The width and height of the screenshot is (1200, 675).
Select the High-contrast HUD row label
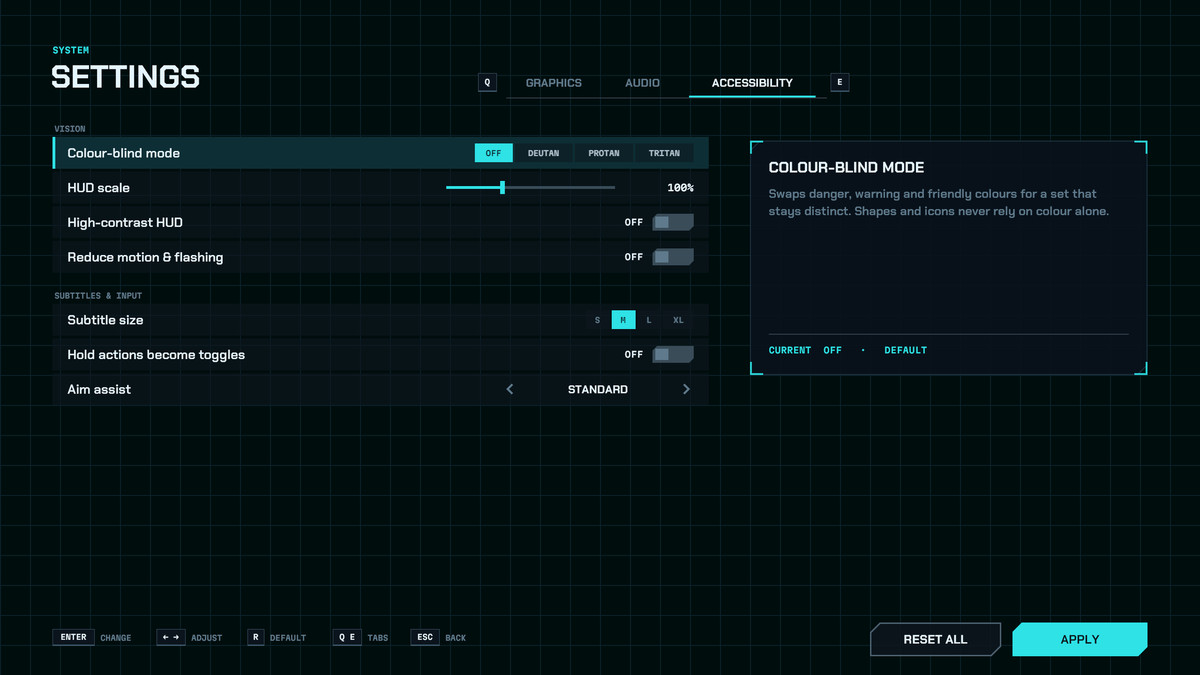[125, 222]
